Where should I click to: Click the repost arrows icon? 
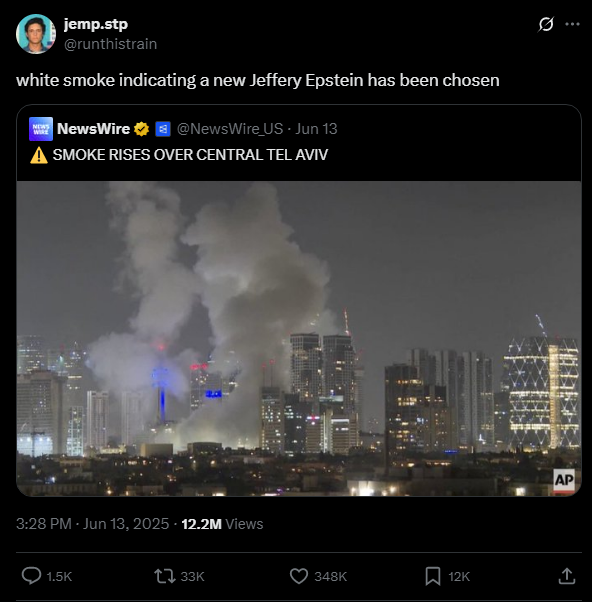click(x=165, y=576)
